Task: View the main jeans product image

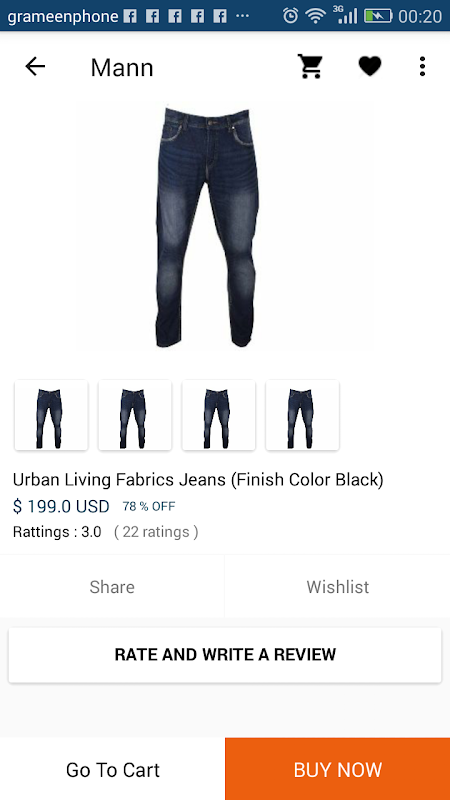Action: tap(225, 227)
